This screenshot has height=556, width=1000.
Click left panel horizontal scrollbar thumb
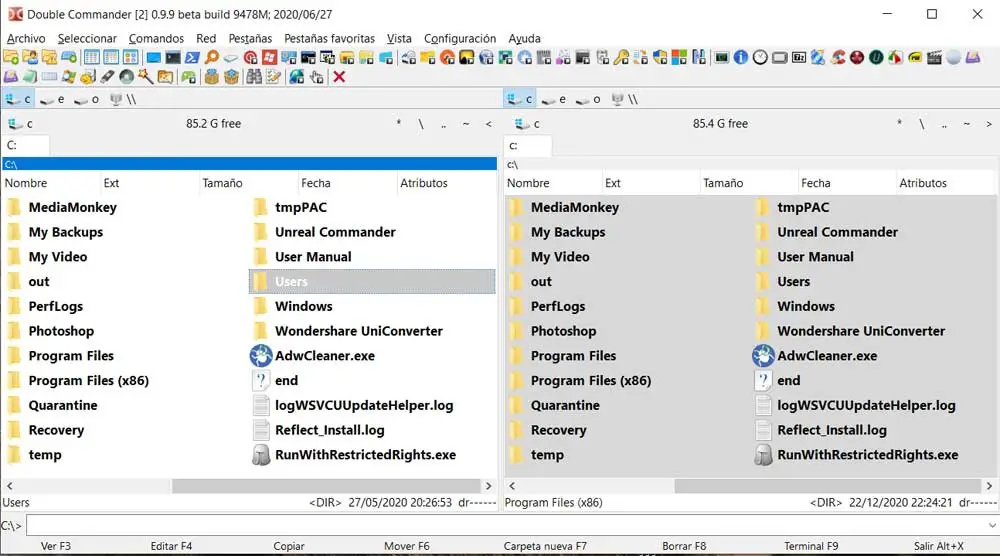tap(326, 486)
